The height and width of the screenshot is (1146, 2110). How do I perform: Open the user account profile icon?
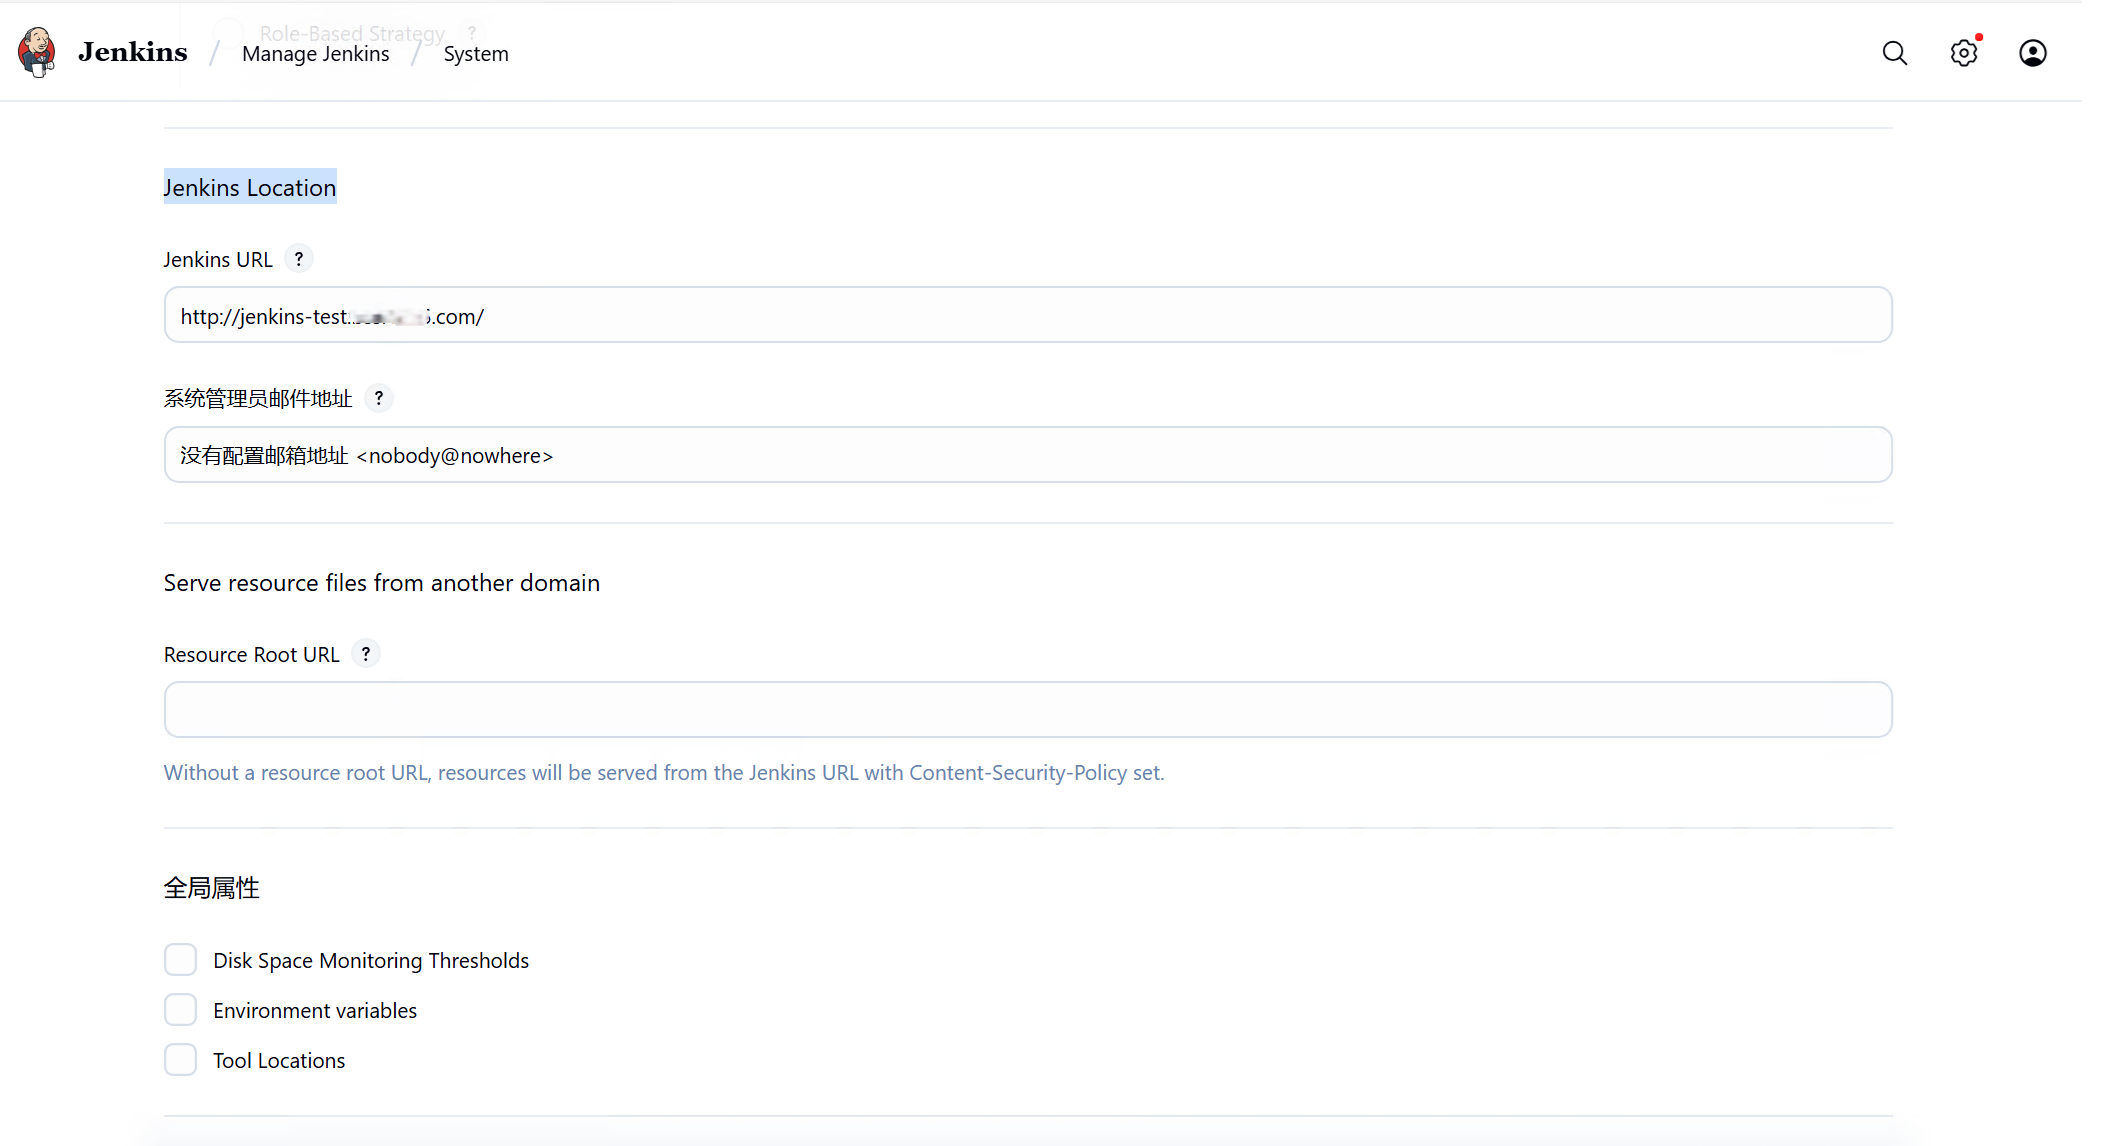click(2032, 53)
